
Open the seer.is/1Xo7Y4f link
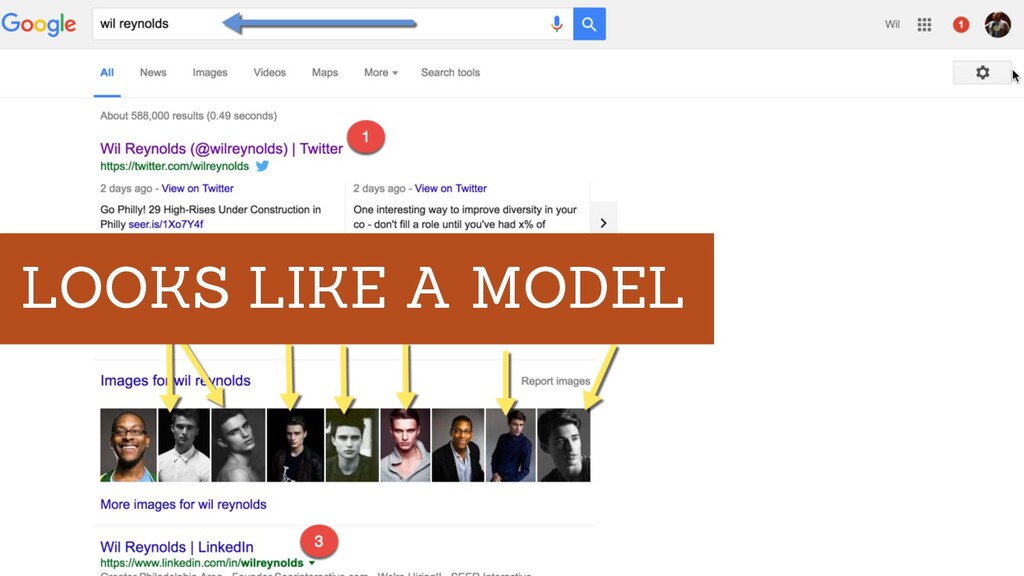point(166,224)
